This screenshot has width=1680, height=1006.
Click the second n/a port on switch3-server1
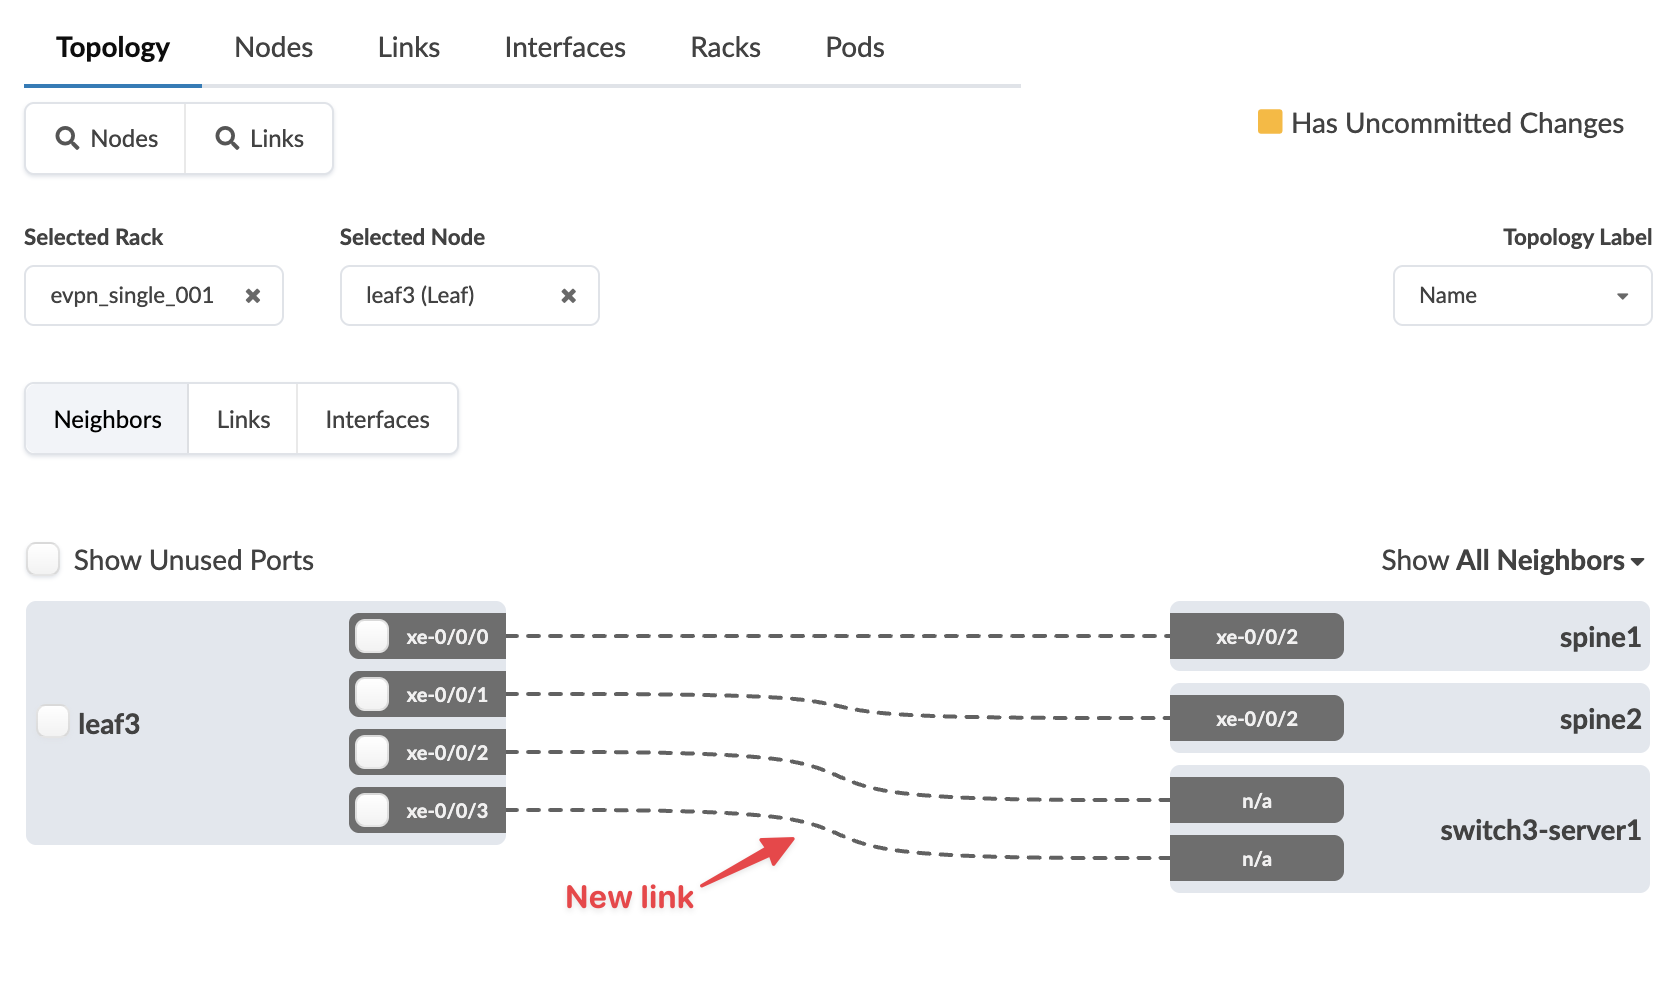(x=1256, y=859)
